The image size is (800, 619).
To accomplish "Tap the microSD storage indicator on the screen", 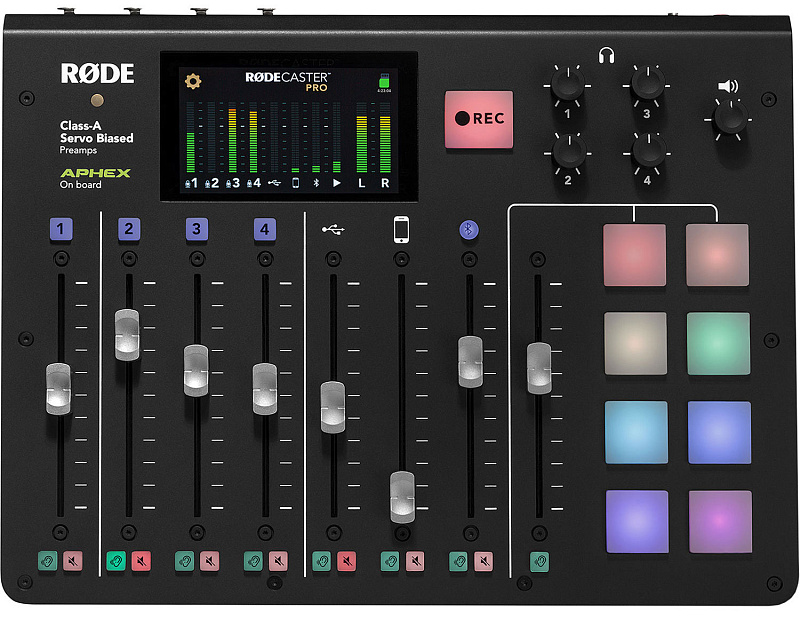I will tap(382, 79).
